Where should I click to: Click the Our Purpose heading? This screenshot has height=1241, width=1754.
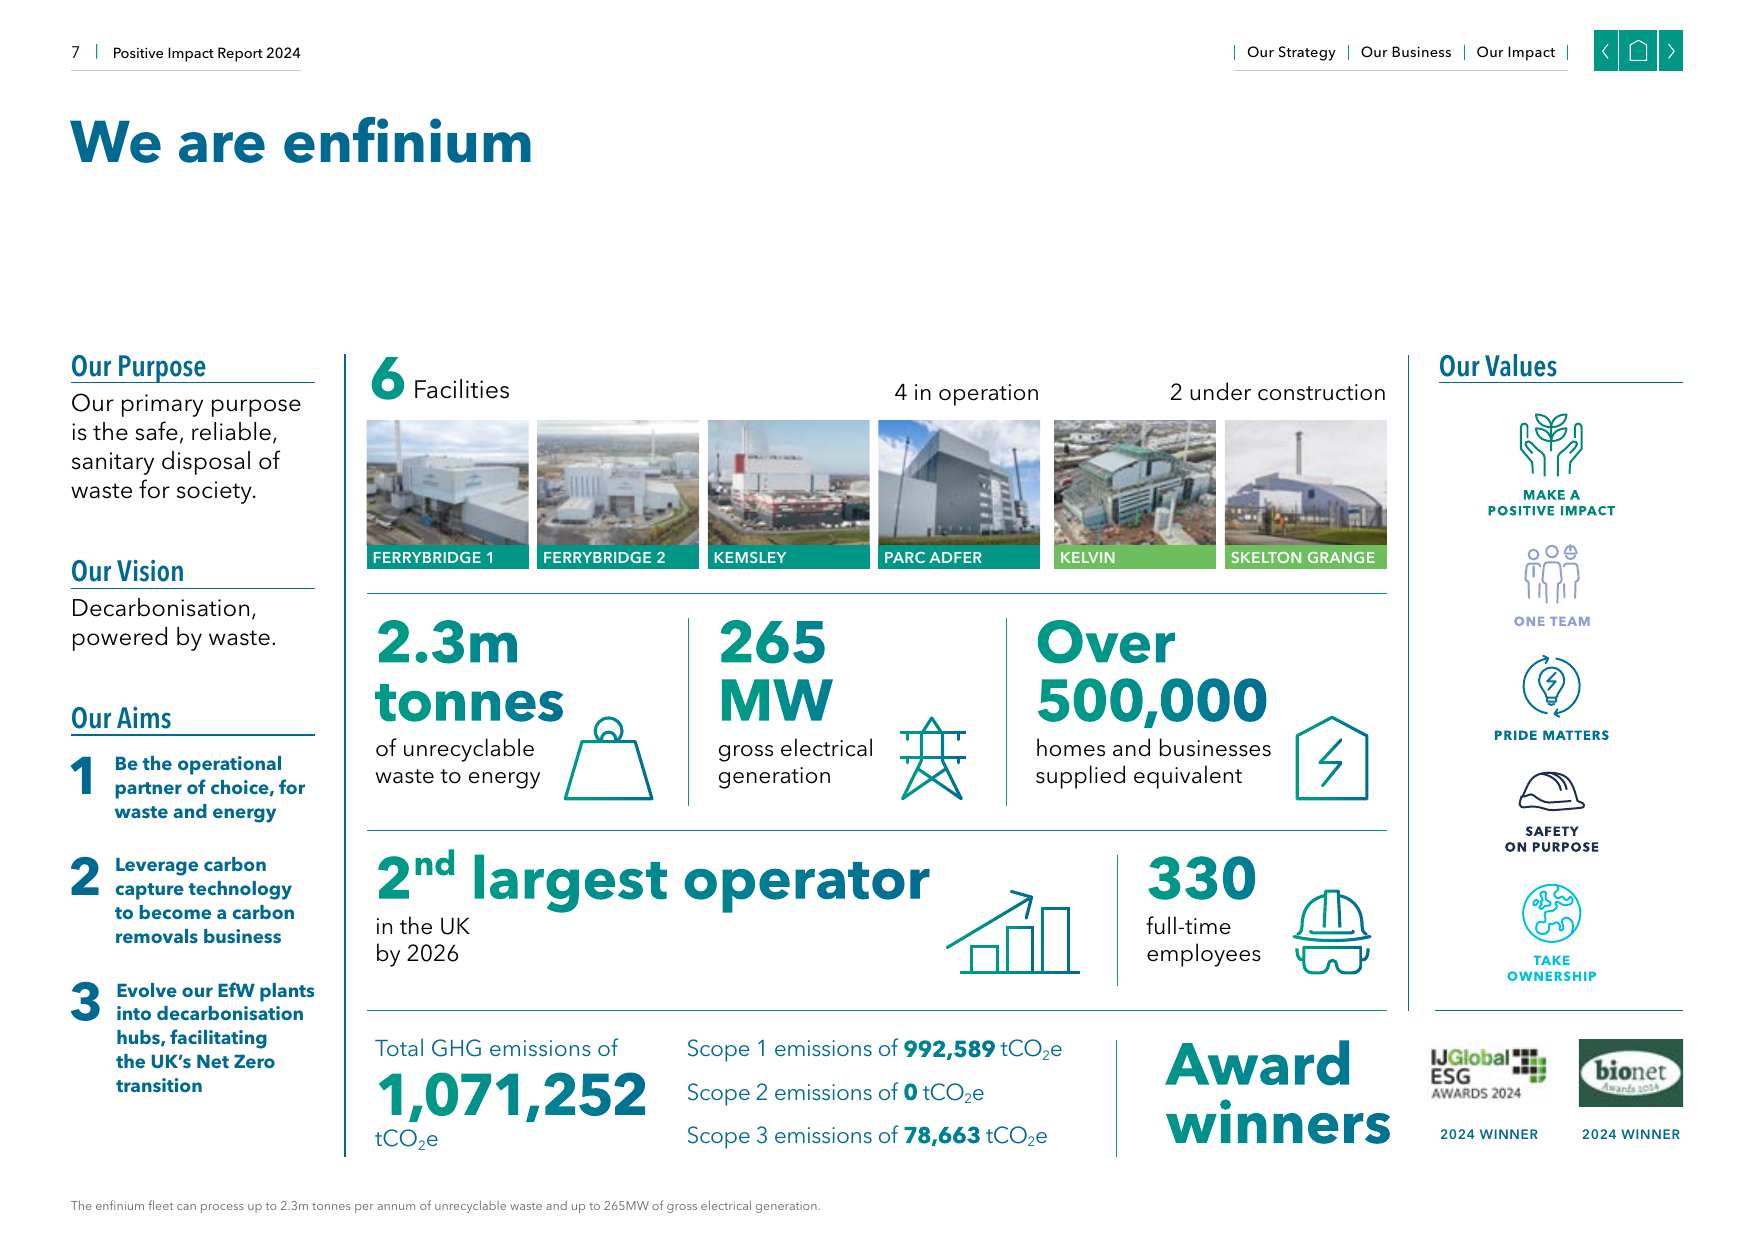tap(138, 367)
